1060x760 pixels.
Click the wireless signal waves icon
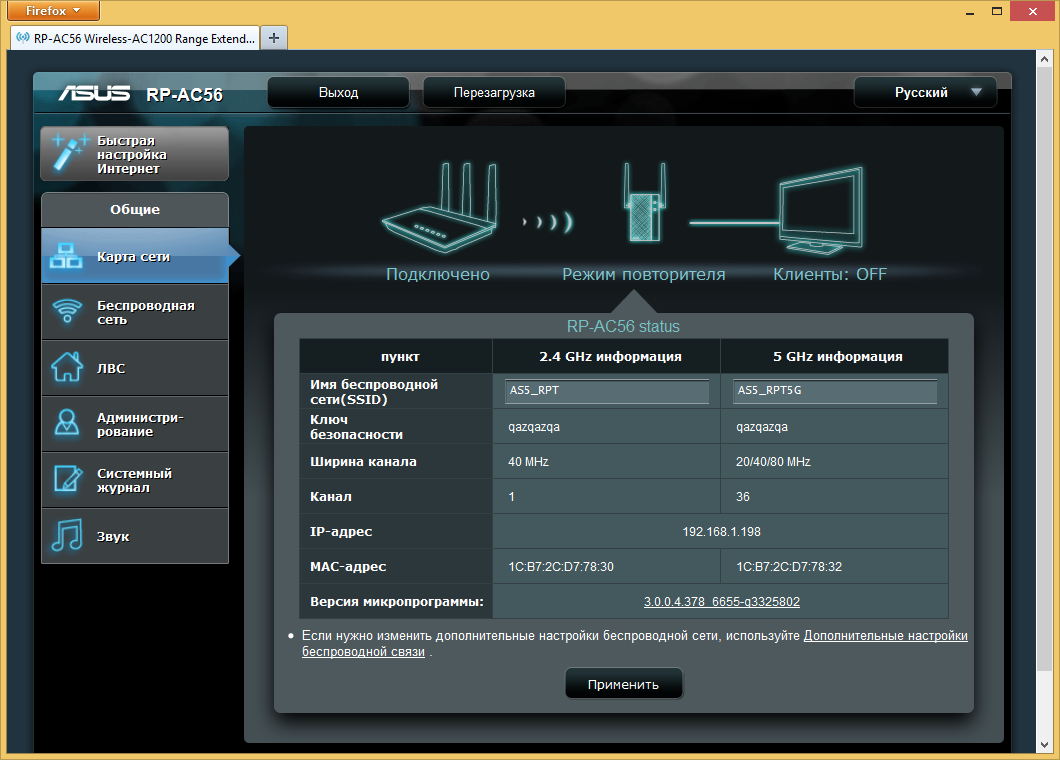(x=547, y=221)
